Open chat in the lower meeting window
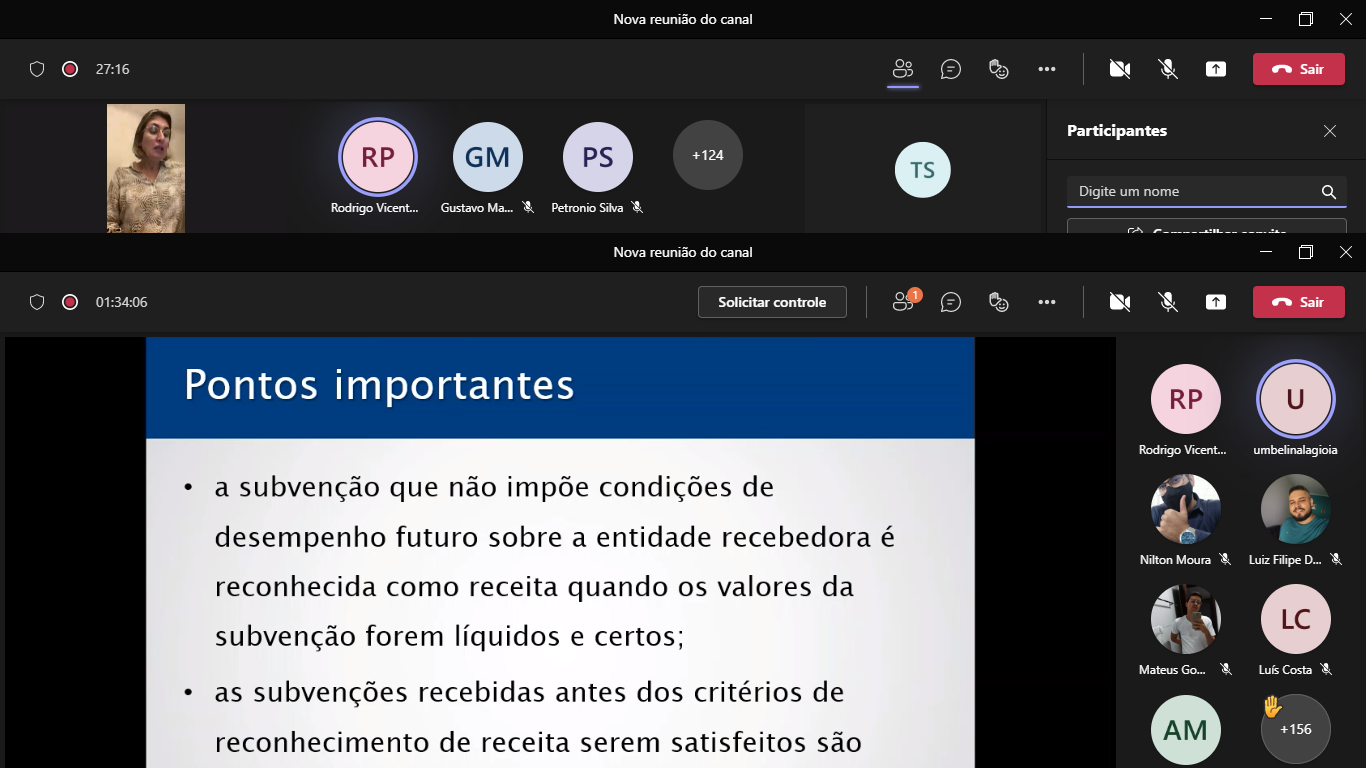Screen dimensions: 1366x768 (x=951, y=302)
